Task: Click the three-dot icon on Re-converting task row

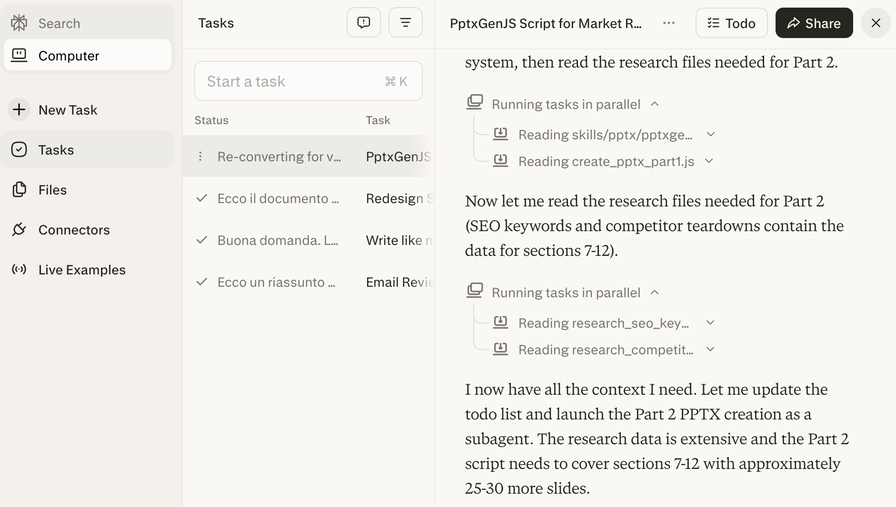Action: pos(200,157)
